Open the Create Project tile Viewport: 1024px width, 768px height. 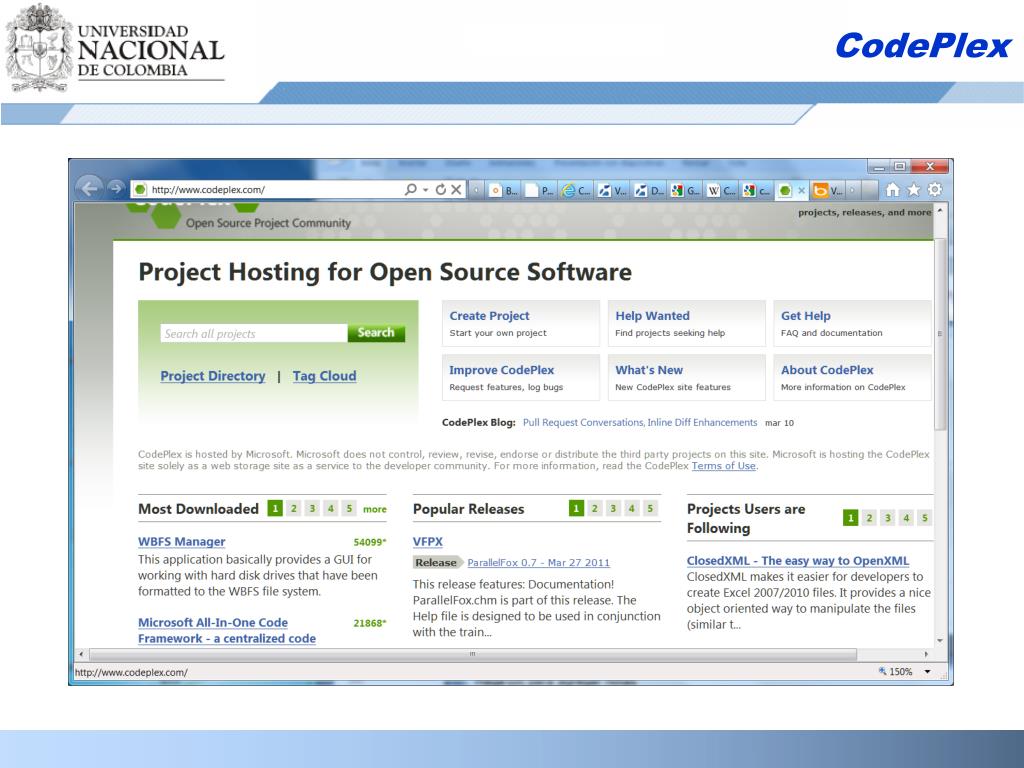pyautogui.click(x=520, y=323)
